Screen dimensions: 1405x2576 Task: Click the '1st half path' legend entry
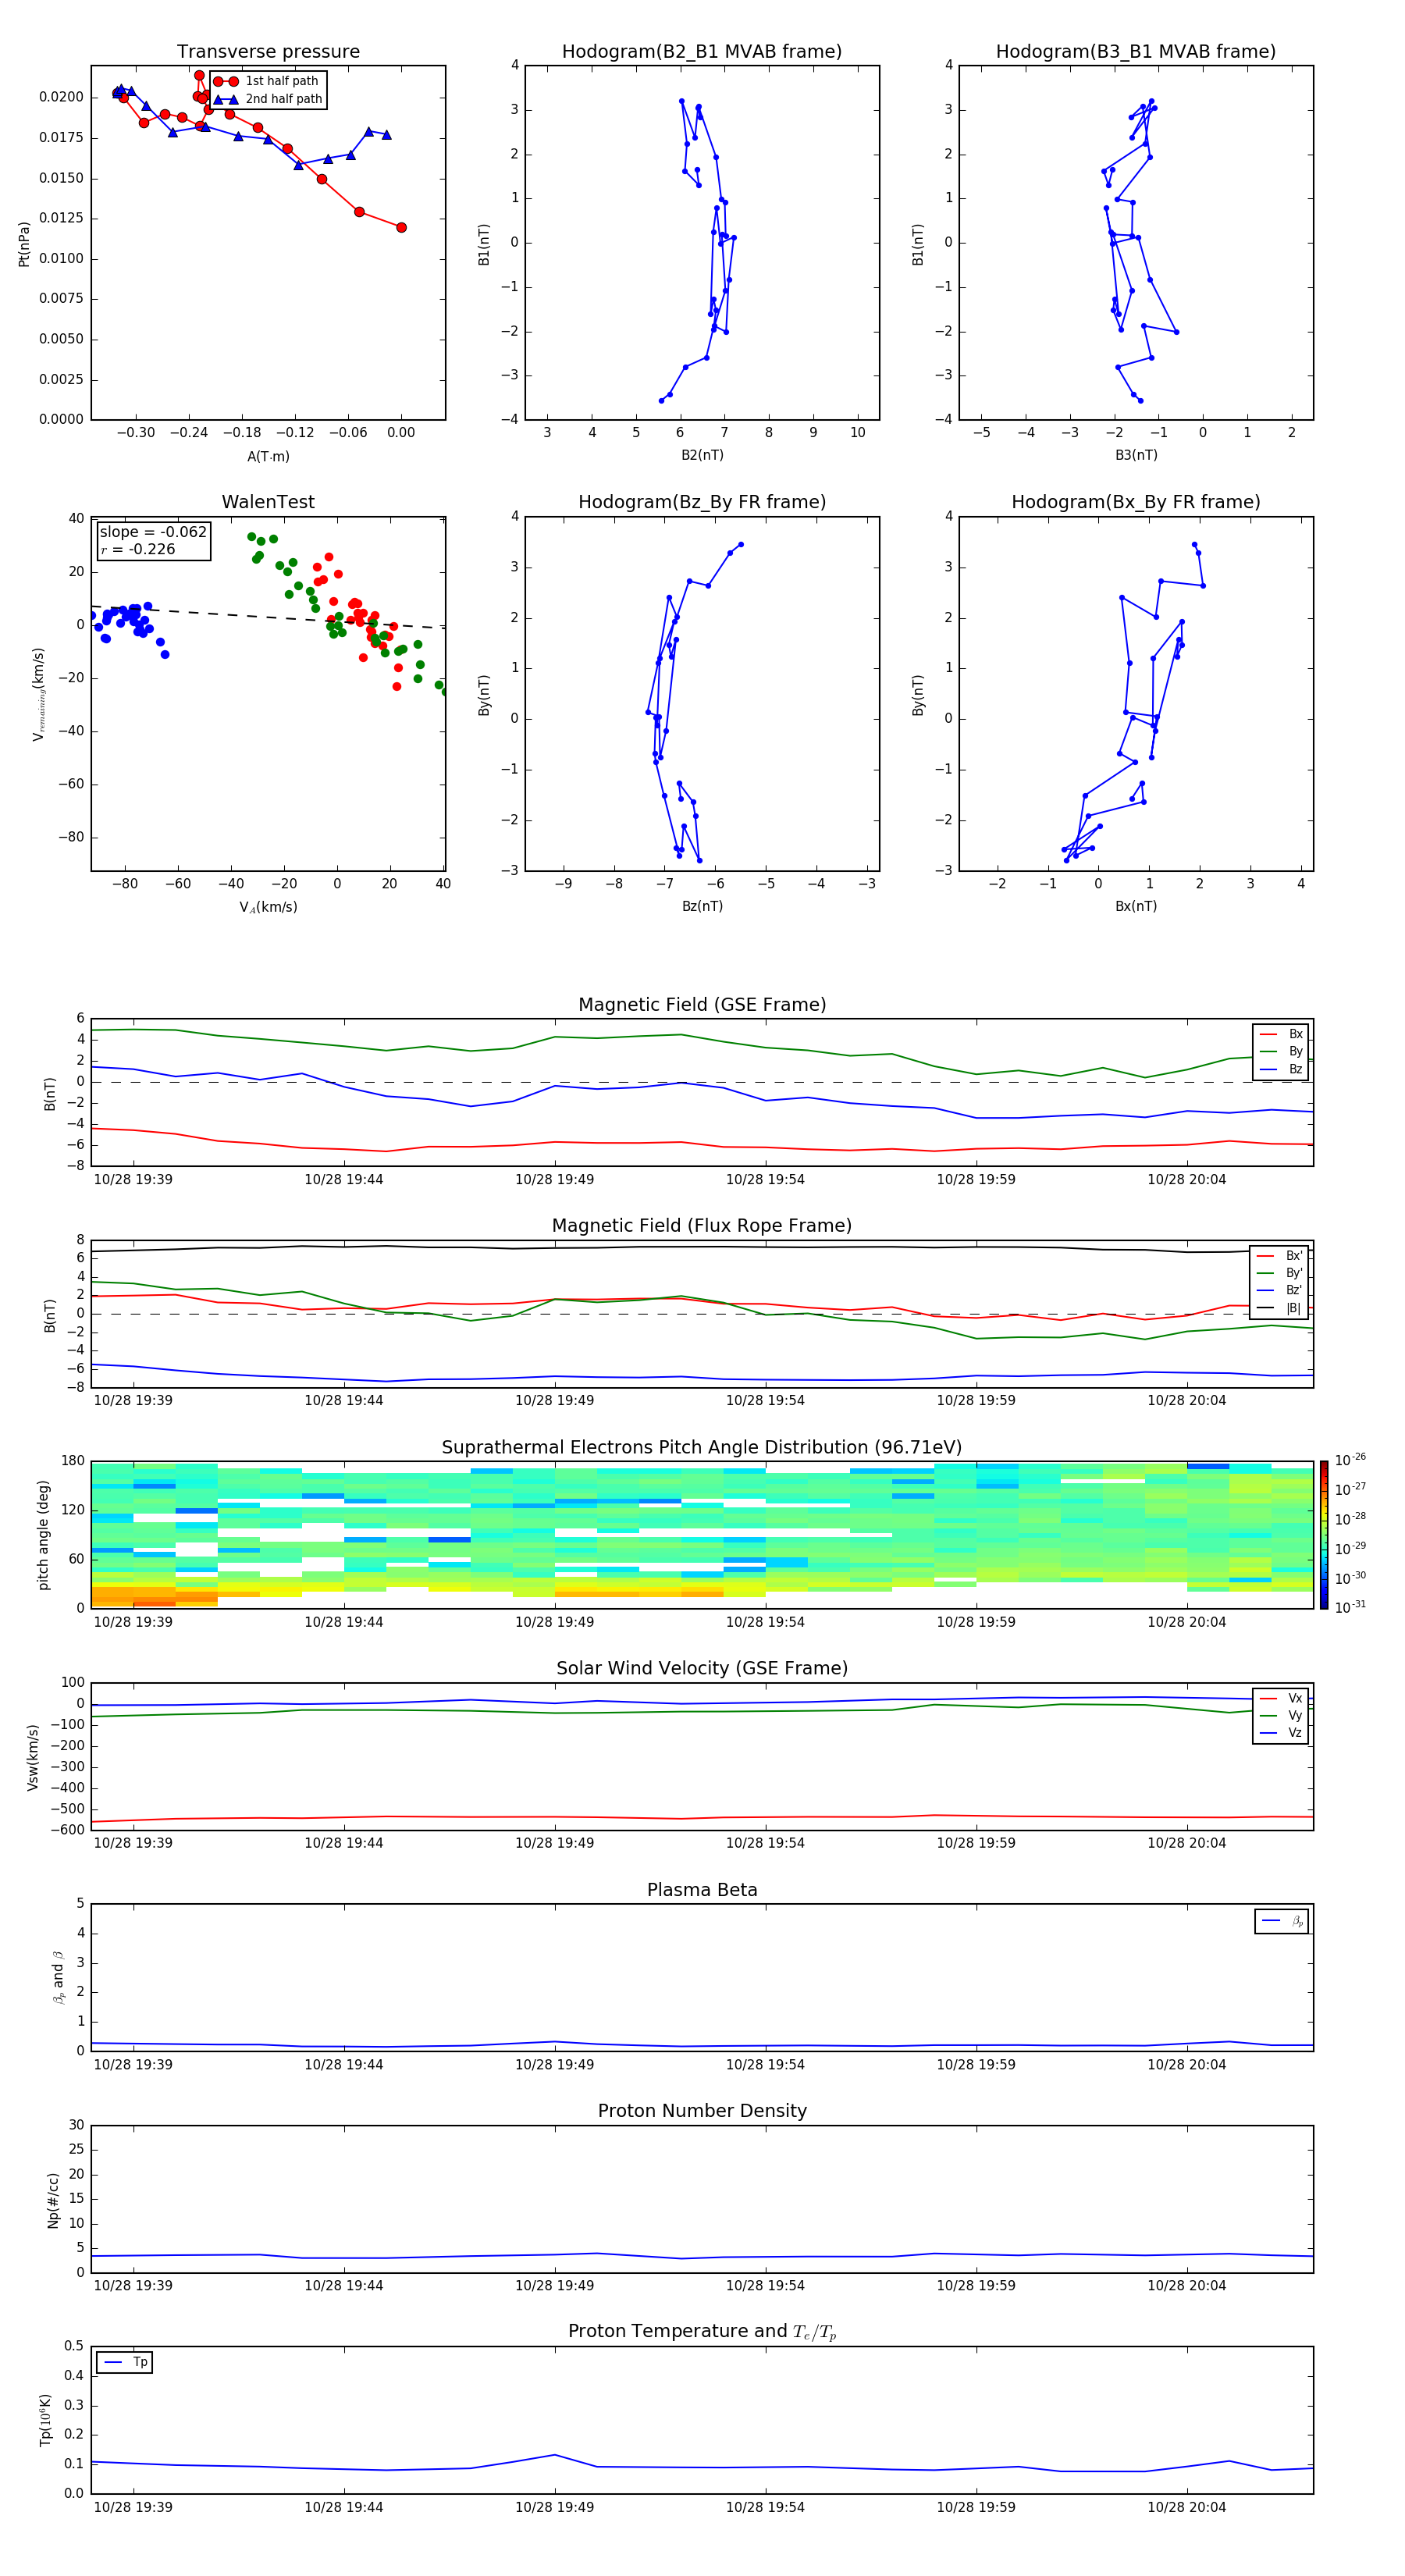coord(268,81)
